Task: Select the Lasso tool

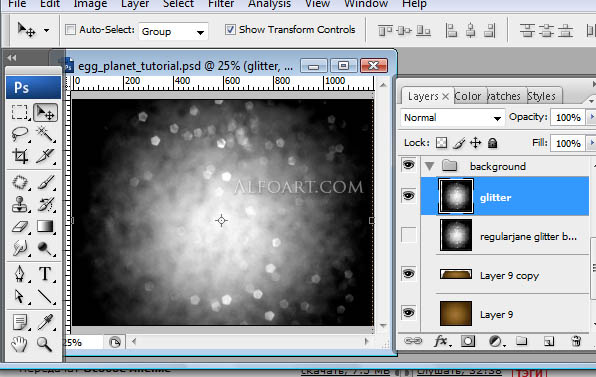Action: tap(20, 134)
